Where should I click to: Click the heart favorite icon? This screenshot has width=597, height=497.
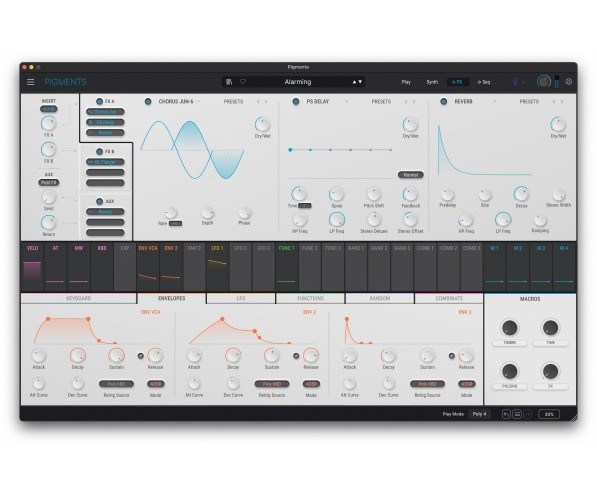(x=243, y=82)
